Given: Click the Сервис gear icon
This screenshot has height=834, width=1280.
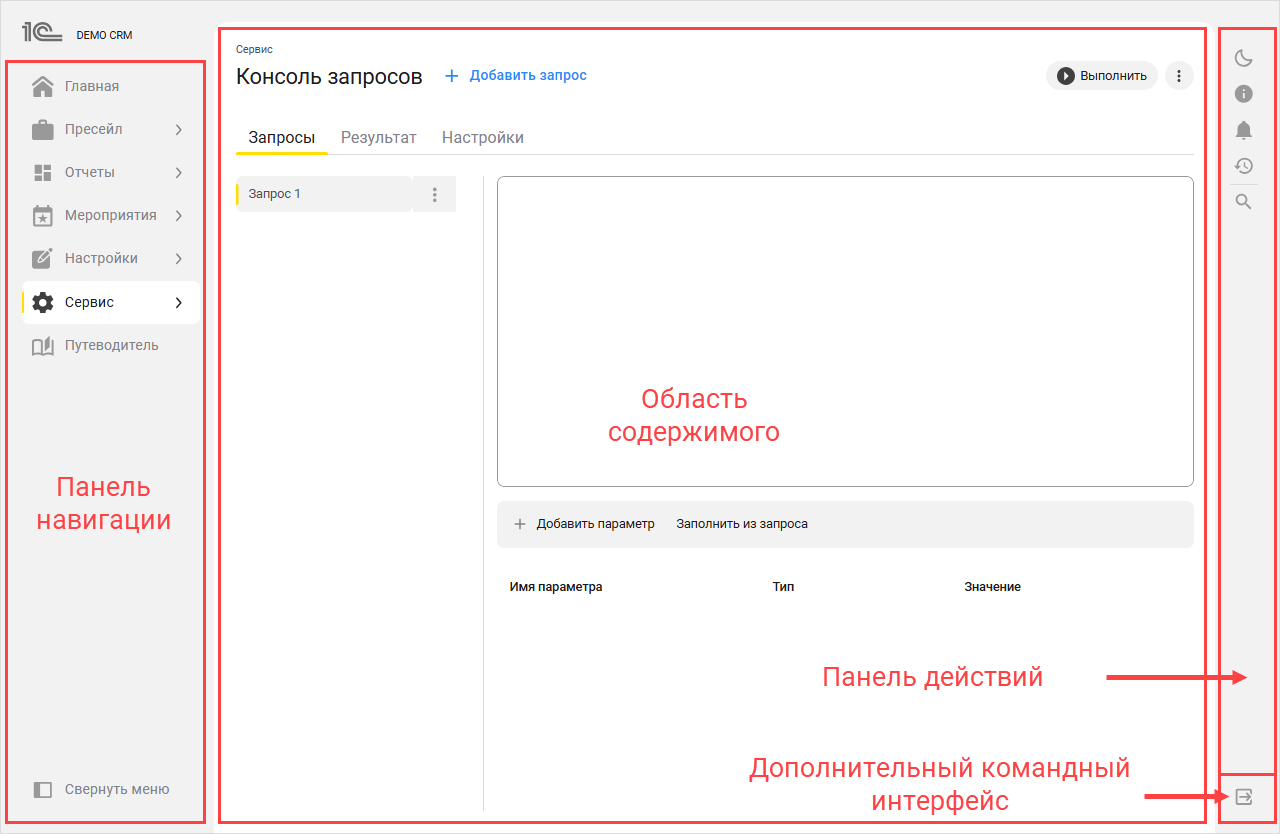Looking at the screenshot, I should coord(42,302).
